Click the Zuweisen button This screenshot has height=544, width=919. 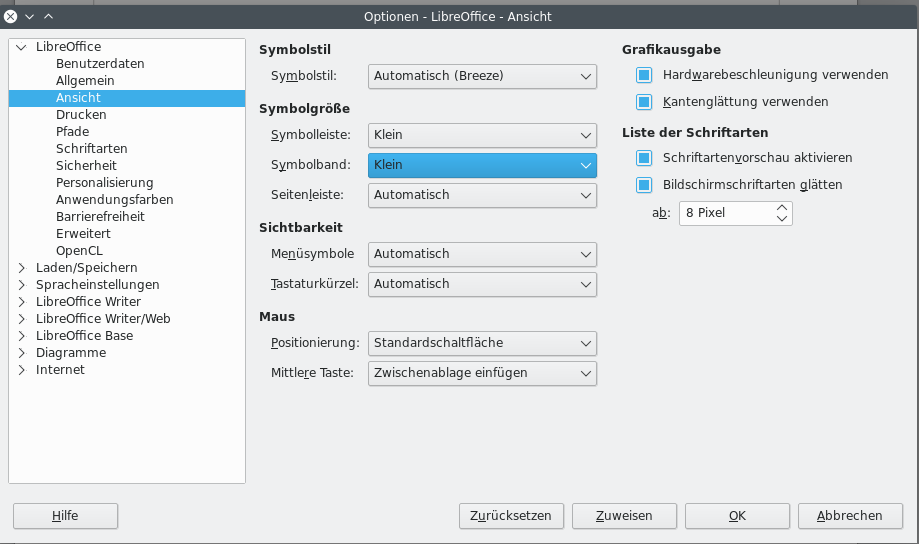[x=624, y=516]
